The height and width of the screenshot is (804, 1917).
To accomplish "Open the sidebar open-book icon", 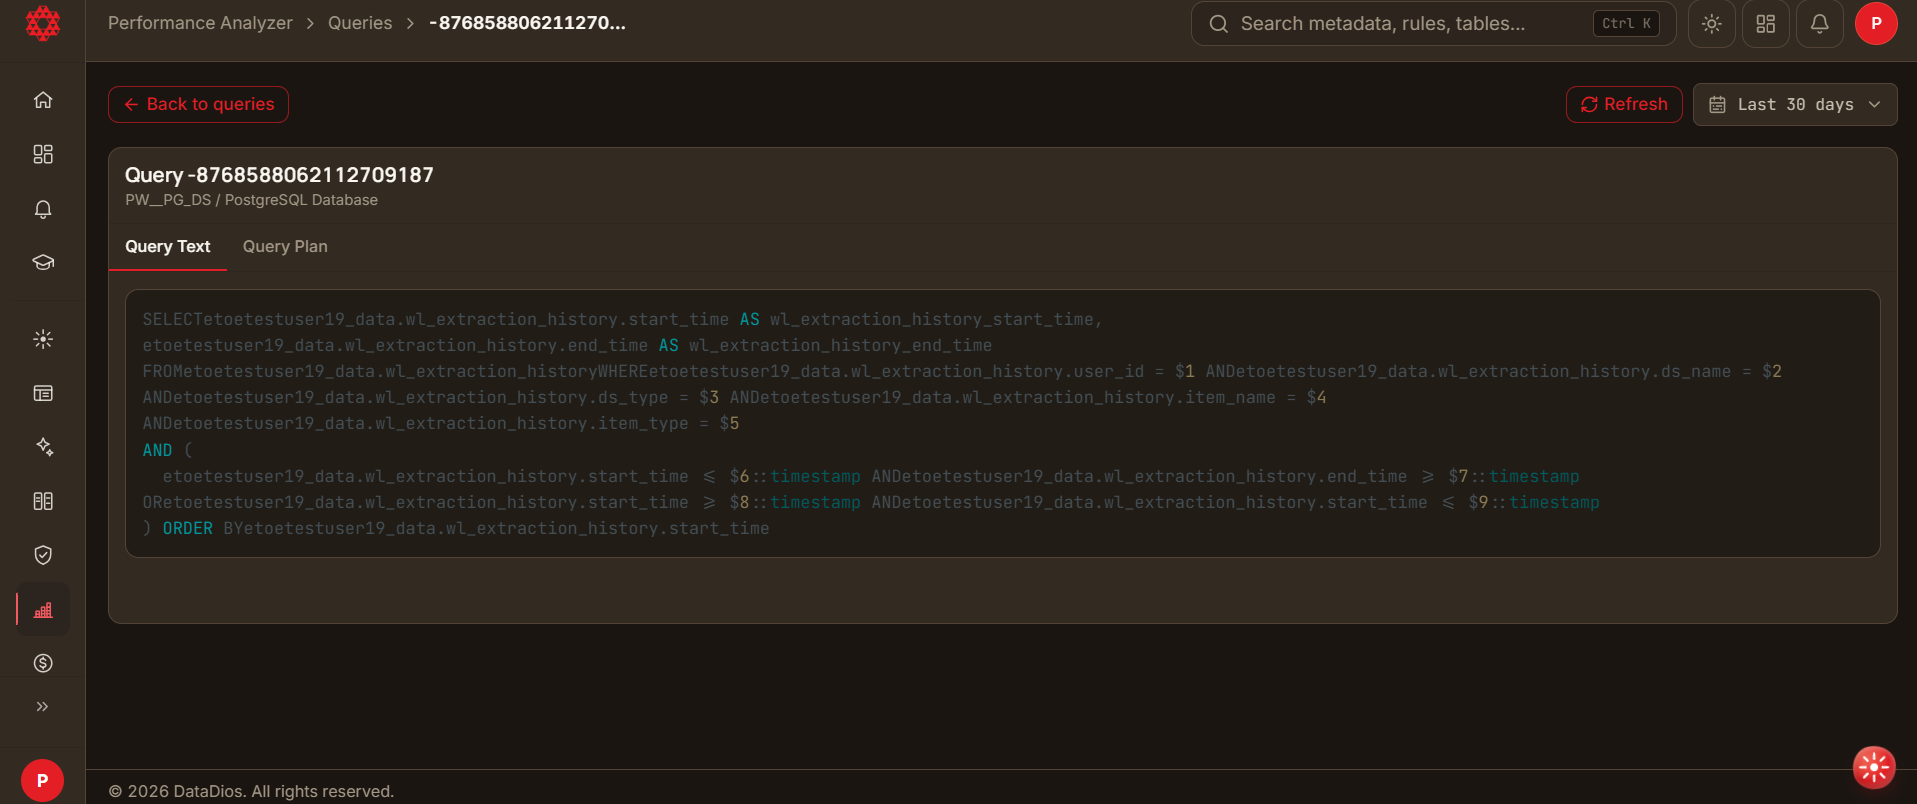I will (43, 501).
